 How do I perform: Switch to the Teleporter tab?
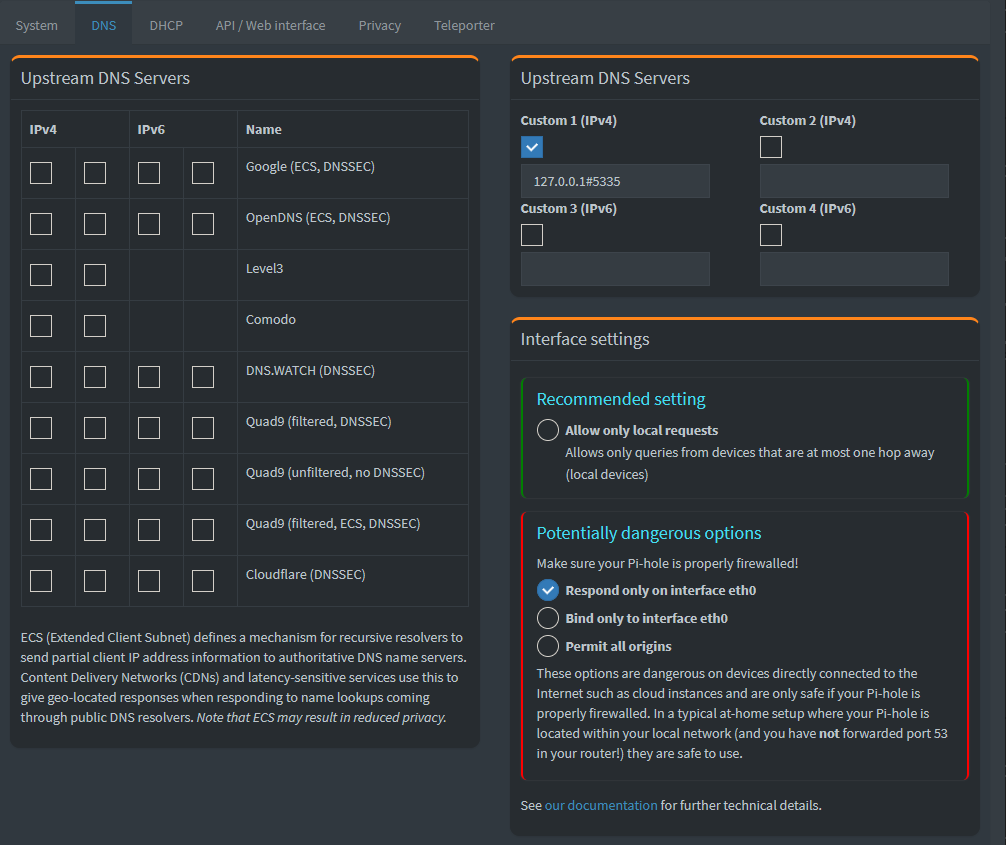(464, 26)
